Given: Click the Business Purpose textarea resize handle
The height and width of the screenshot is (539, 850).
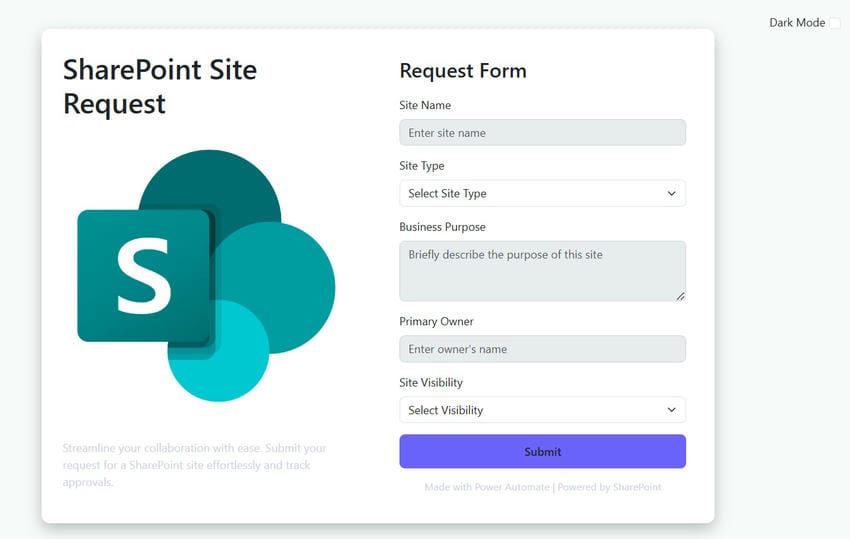Looking at the screenshot, I should pos(680,295).
